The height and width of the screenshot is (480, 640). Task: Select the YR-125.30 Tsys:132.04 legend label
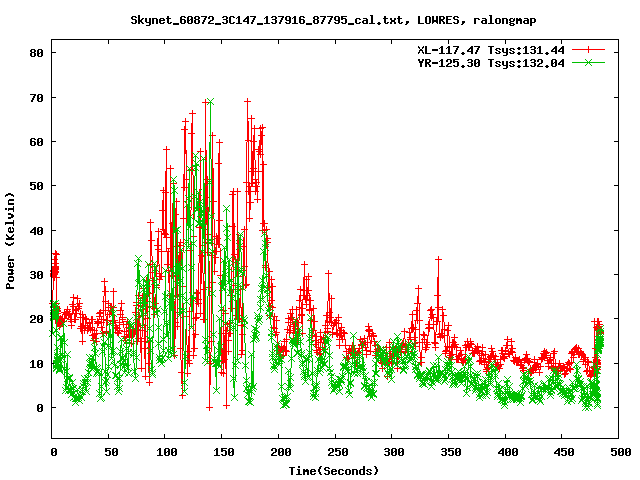point(491,63)
